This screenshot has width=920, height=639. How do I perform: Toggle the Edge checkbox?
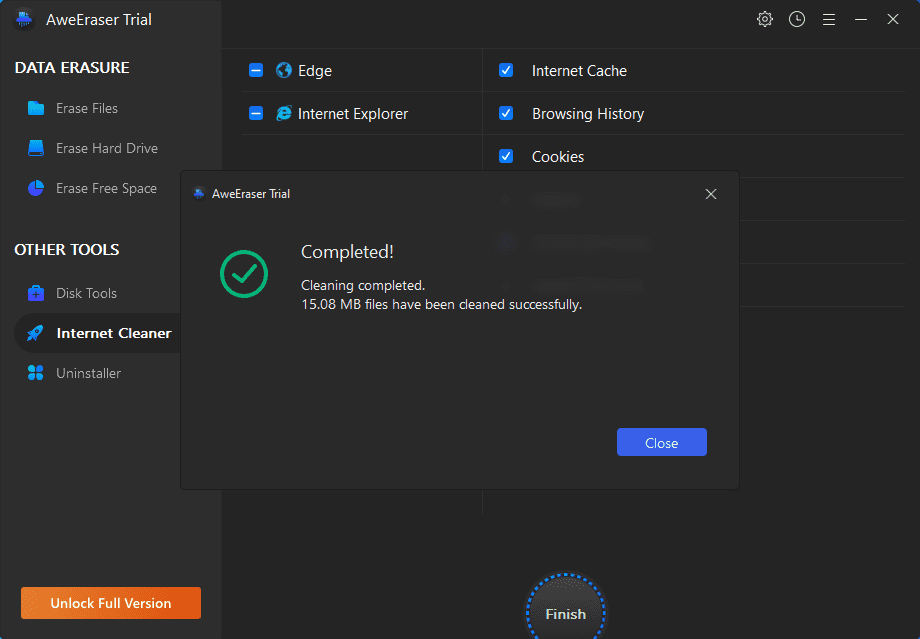pyautogui.click(x=256, y=71)
